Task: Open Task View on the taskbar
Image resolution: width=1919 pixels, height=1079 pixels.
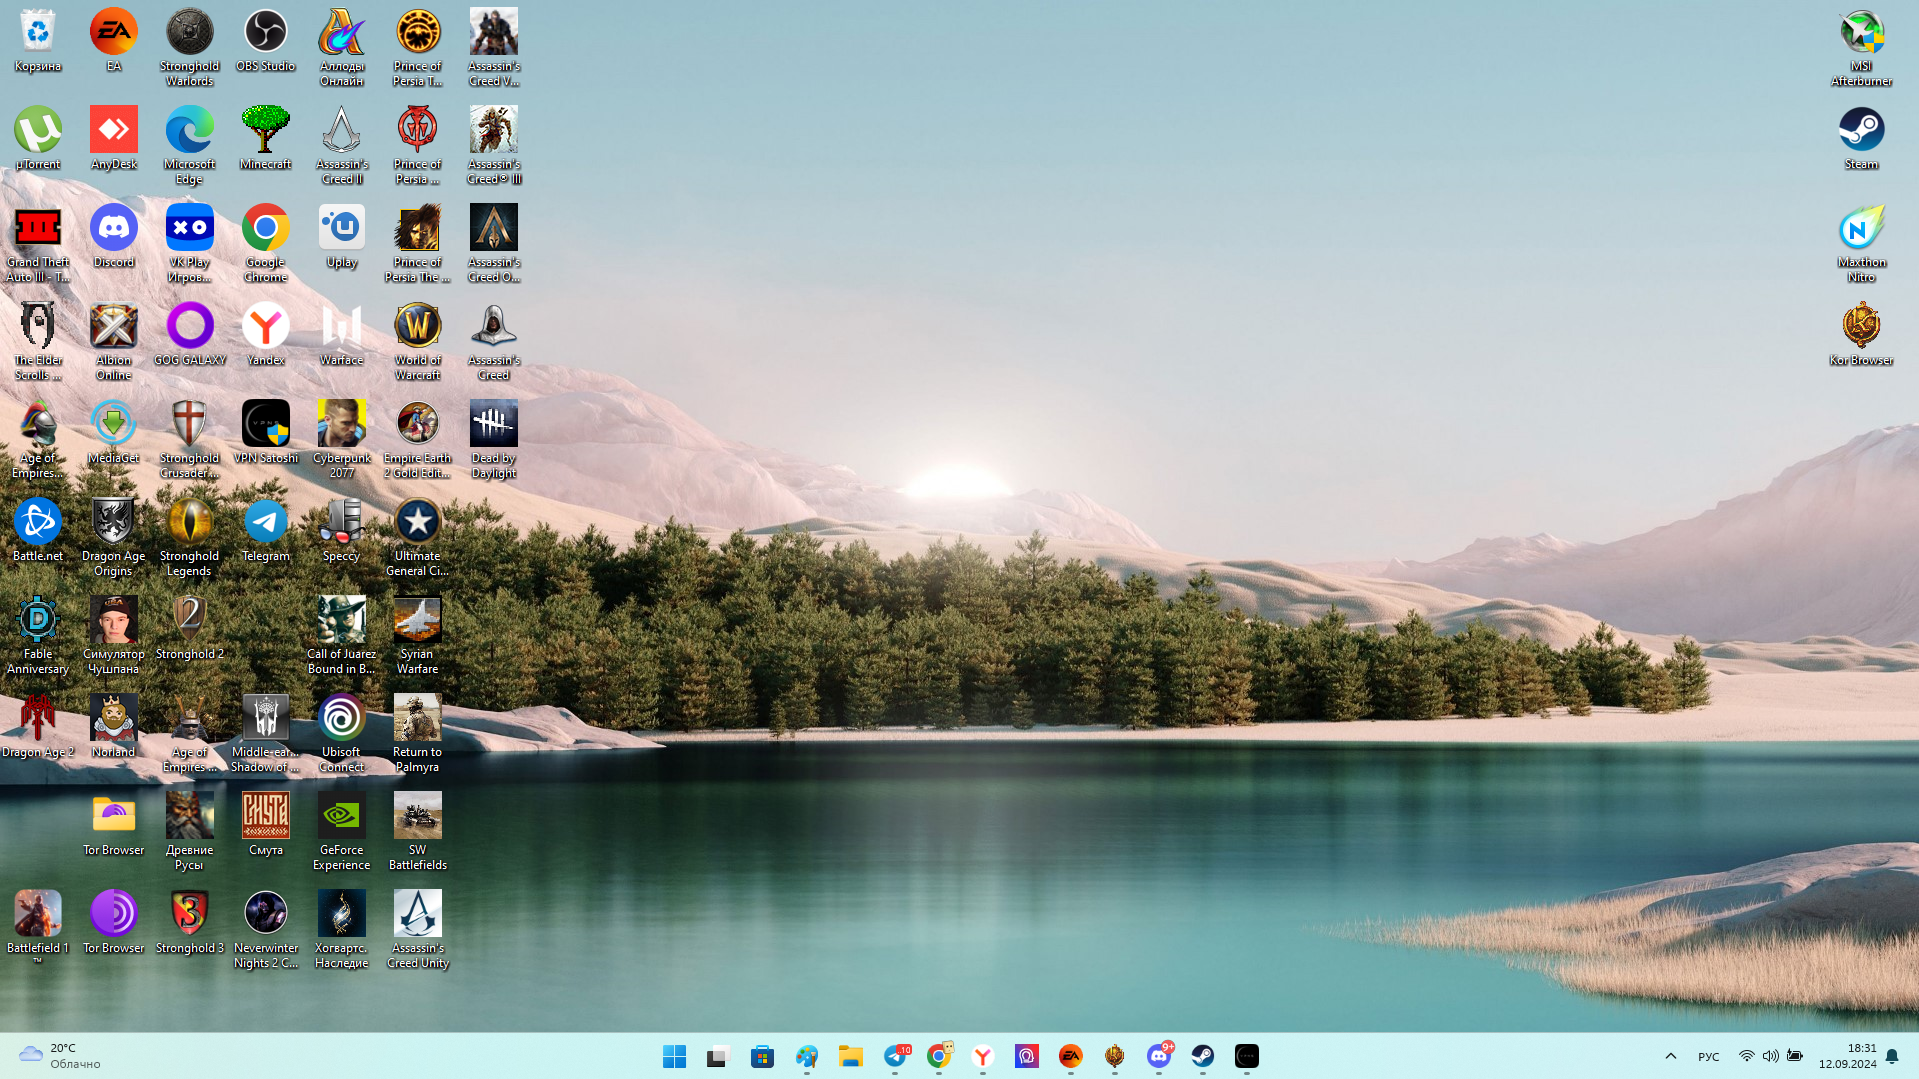Action: 719,1056
